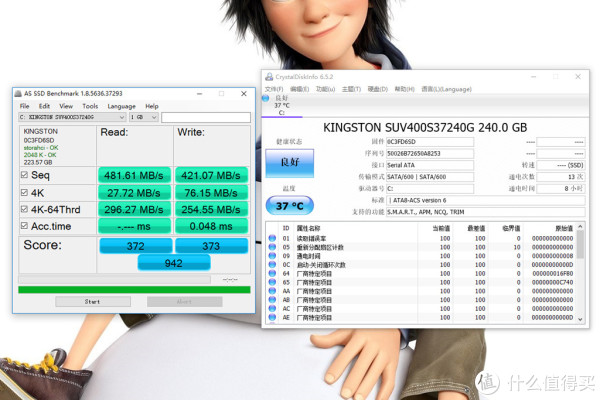Click the 属性名称 column header

coord(308,229)
